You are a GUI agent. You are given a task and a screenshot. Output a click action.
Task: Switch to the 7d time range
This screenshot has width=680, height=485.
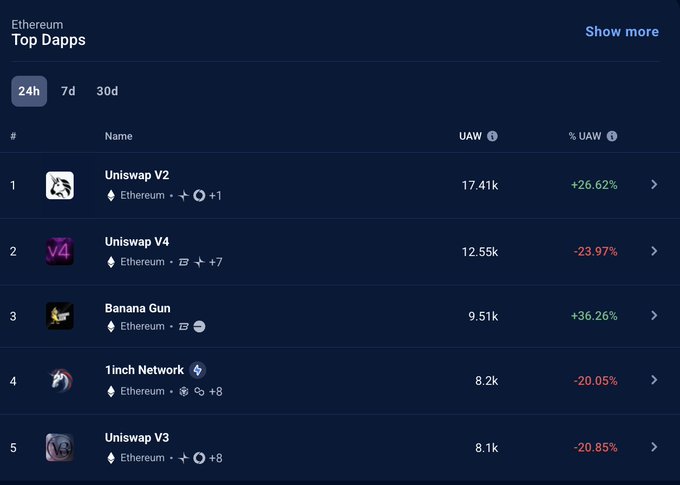(x=68, y=91)
